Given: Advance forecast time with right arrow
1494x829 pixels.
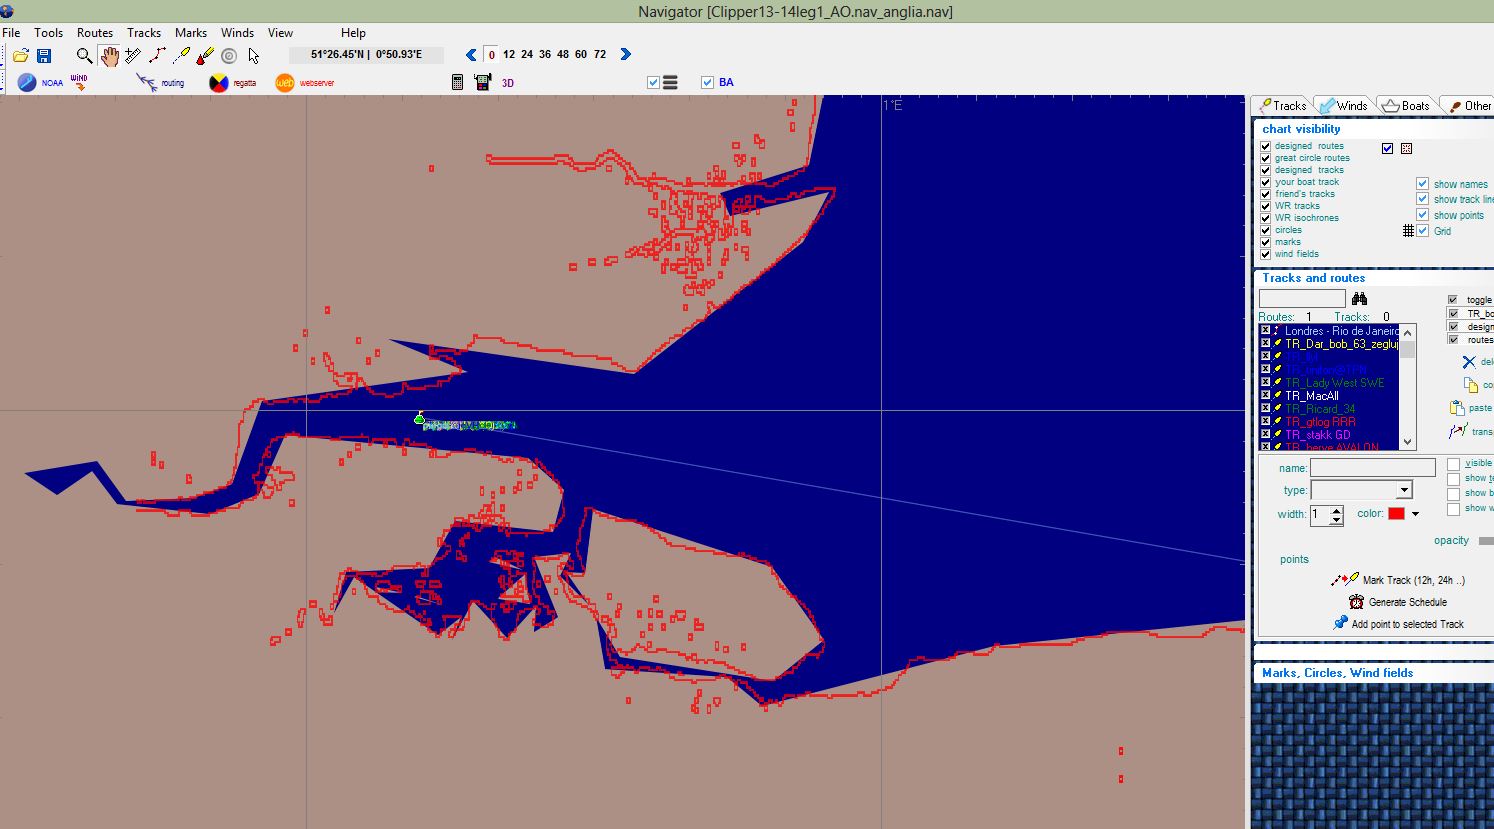Looking at the screenshot, I should tap(626, 55).
